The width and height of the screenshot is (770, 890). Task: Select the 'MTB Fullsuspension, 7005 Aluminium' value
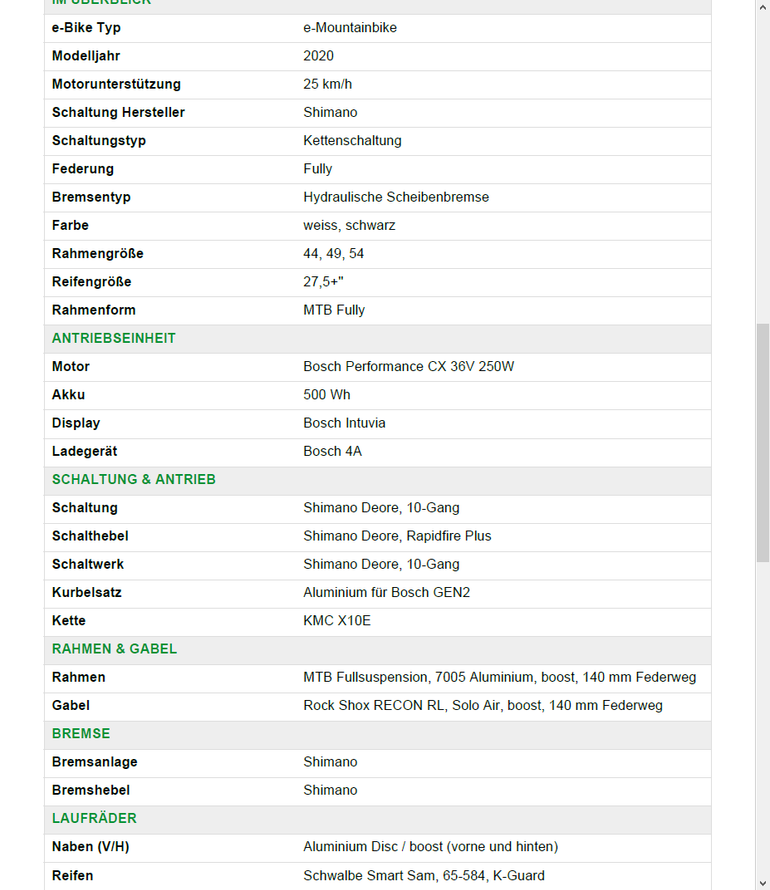pos(418,678)
